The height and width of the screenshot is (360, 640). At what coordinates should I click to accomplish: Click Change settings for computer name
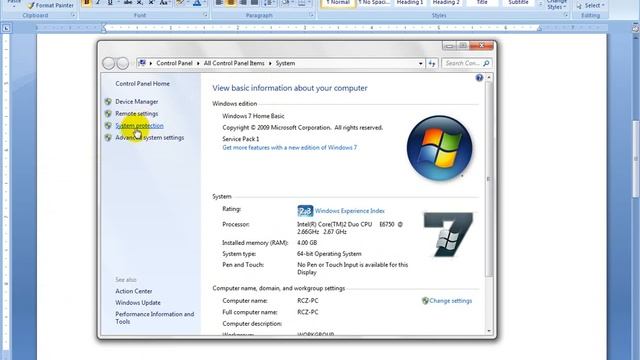coord(450,301)
